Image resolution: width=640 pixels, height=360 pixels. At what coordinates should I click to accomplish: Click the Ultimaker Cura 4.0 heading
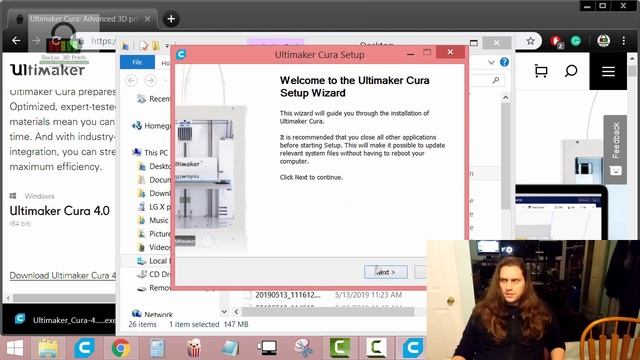tap(60, 211)
